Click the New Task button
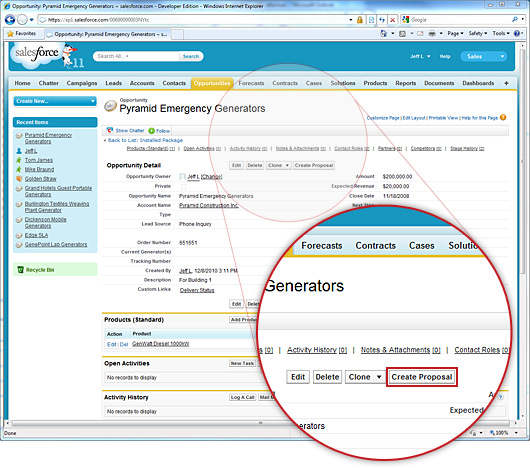Image resolution: width=530 pixels, height=468 pixels. point(242,363)
